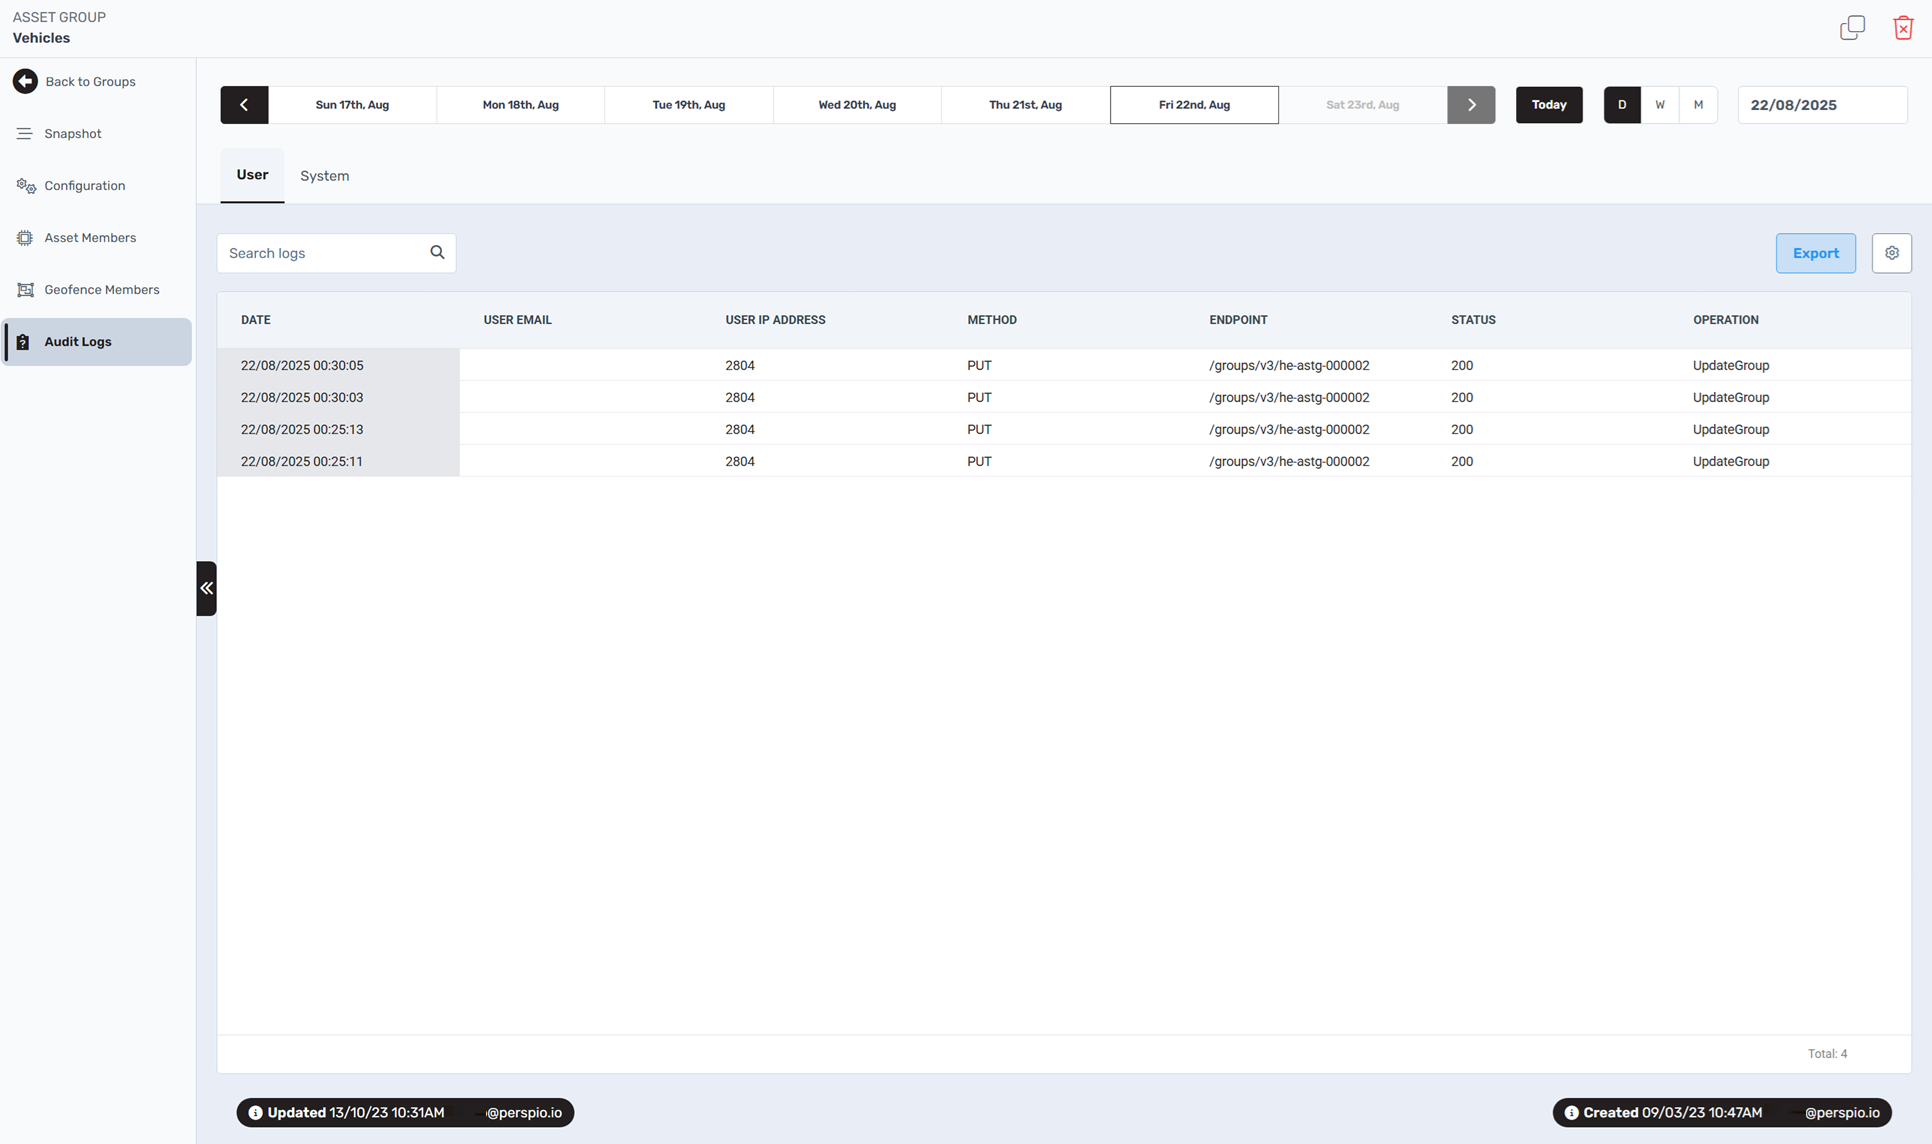Click the Back to Groups arrow icon
This screenshot has height=1144, width=1932.
(25, 81)
